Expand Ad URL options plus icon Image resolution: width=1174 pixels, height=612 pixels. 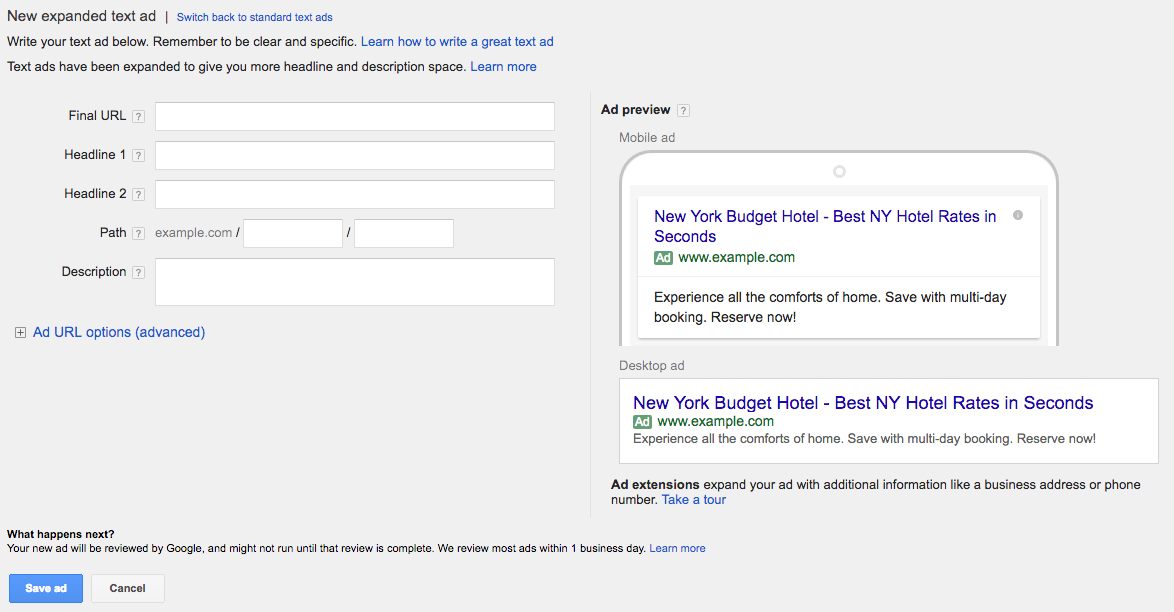(20, 333)
